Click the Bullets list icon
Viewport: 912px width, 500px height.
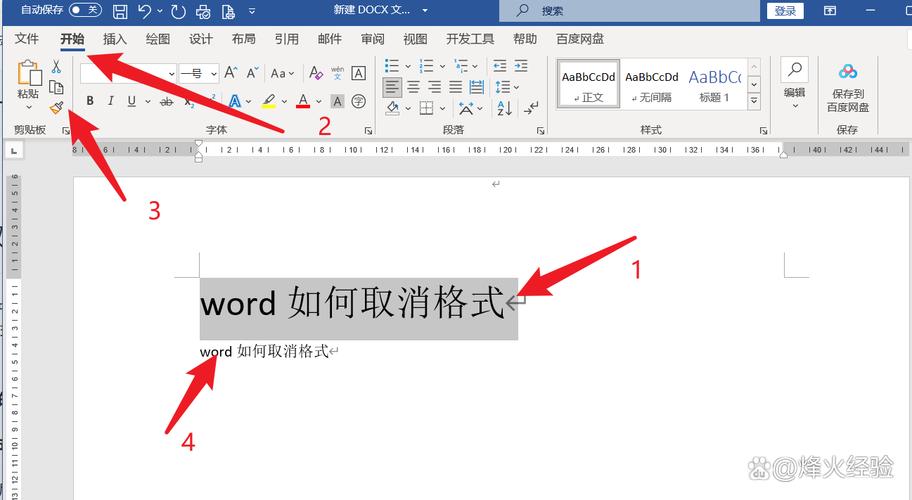point(393,66)
